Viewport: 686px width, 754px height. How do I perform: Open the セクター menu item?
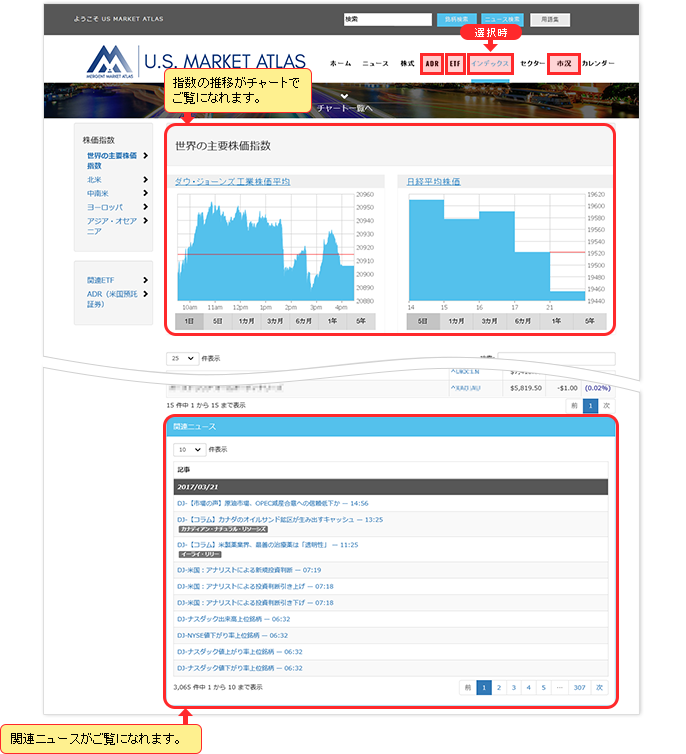532,63
